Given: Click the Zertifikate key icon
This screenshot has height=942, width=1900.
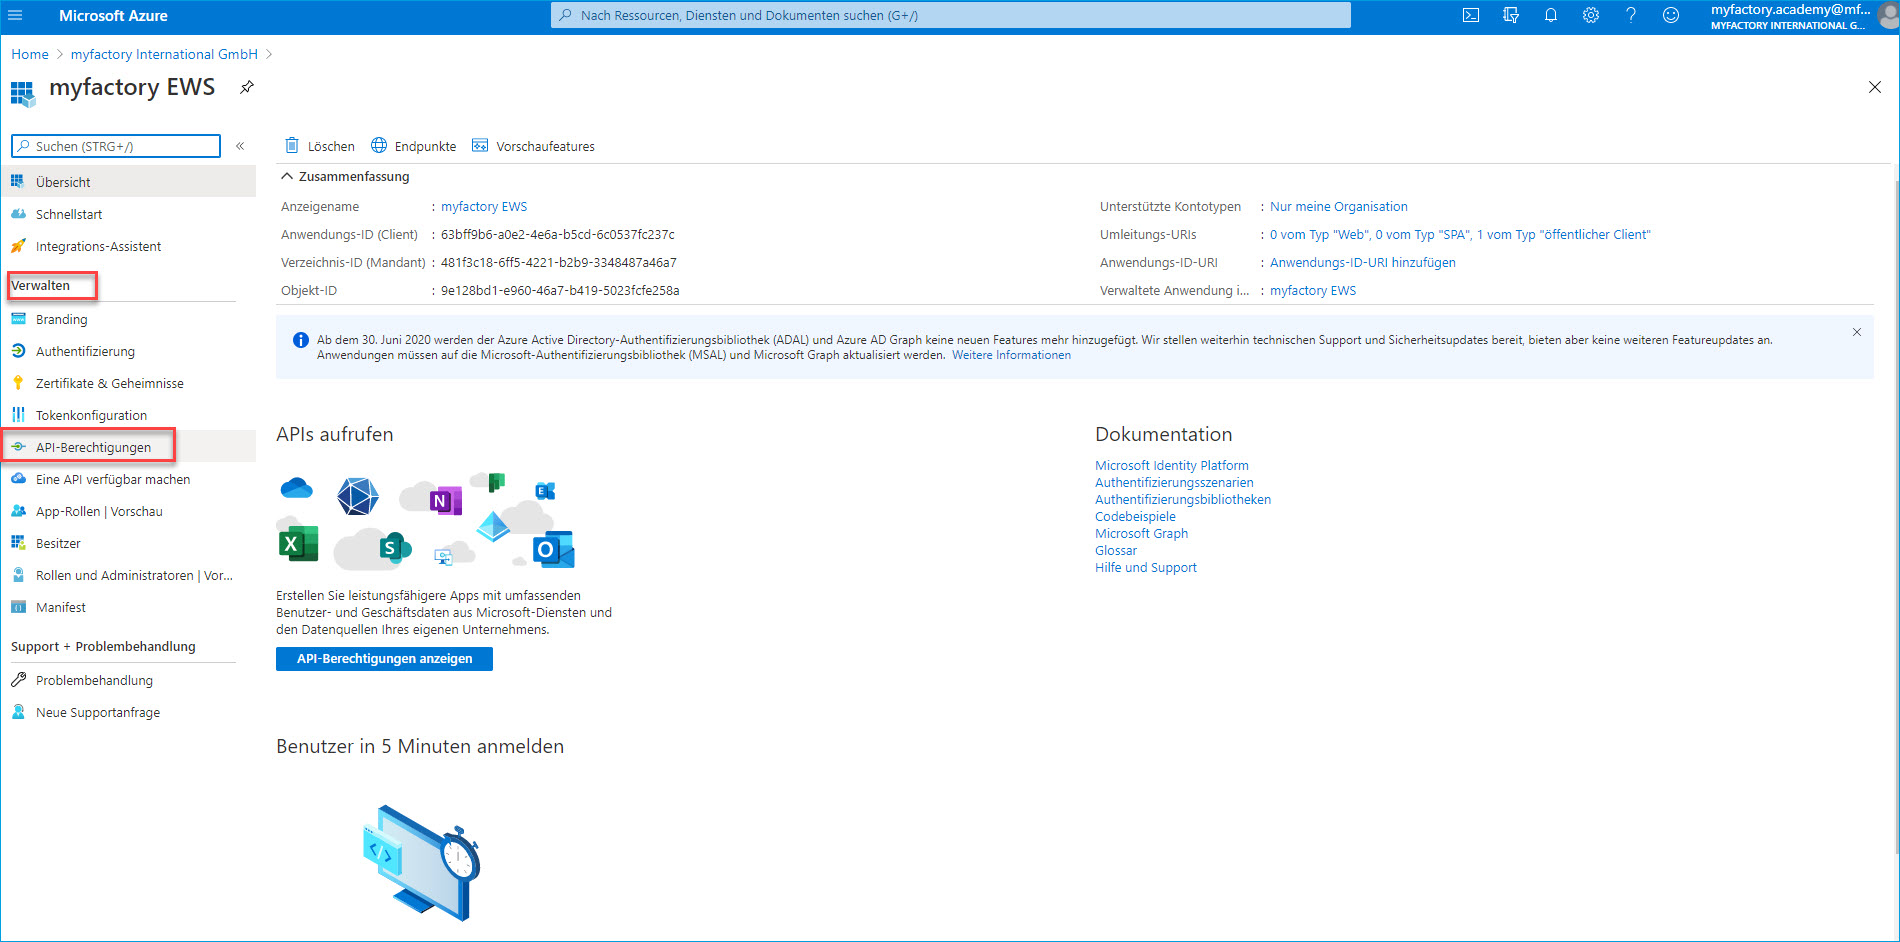Looking at the screenshot, I should [18, 383].
